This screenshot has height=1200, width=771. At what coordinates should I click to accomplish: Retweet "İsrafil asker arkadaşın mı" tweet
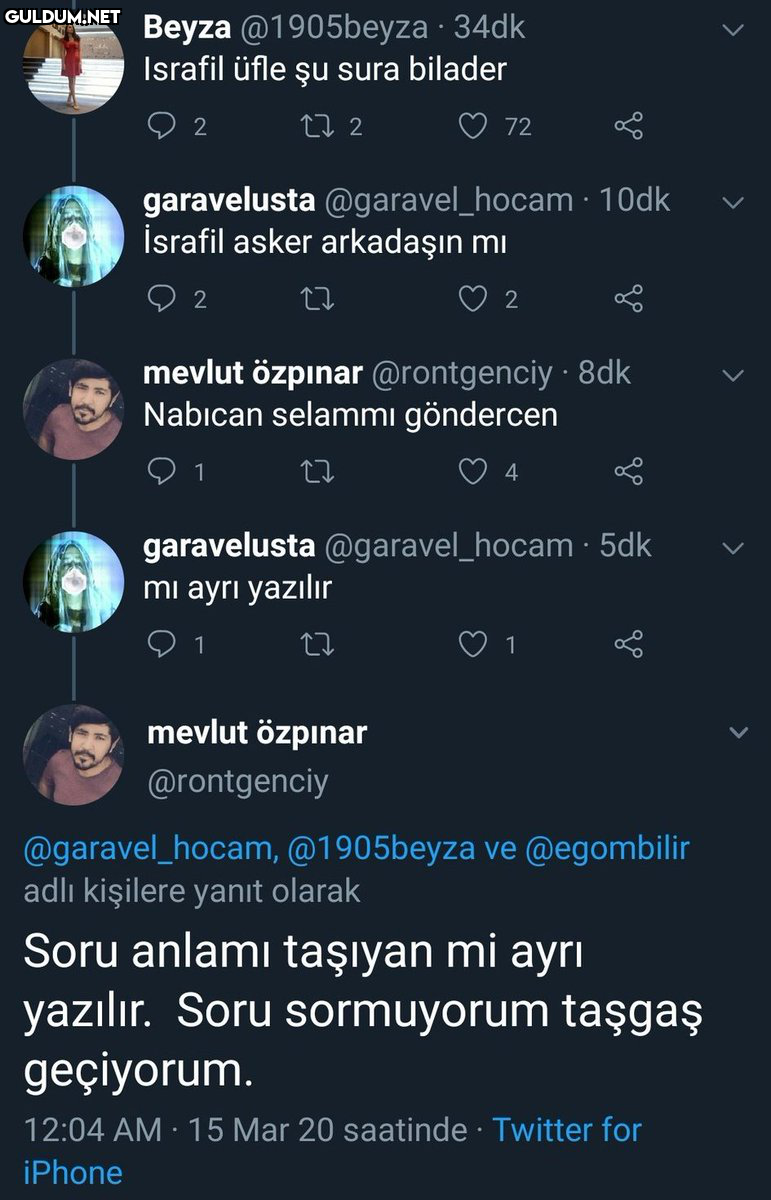click(316, 299)
